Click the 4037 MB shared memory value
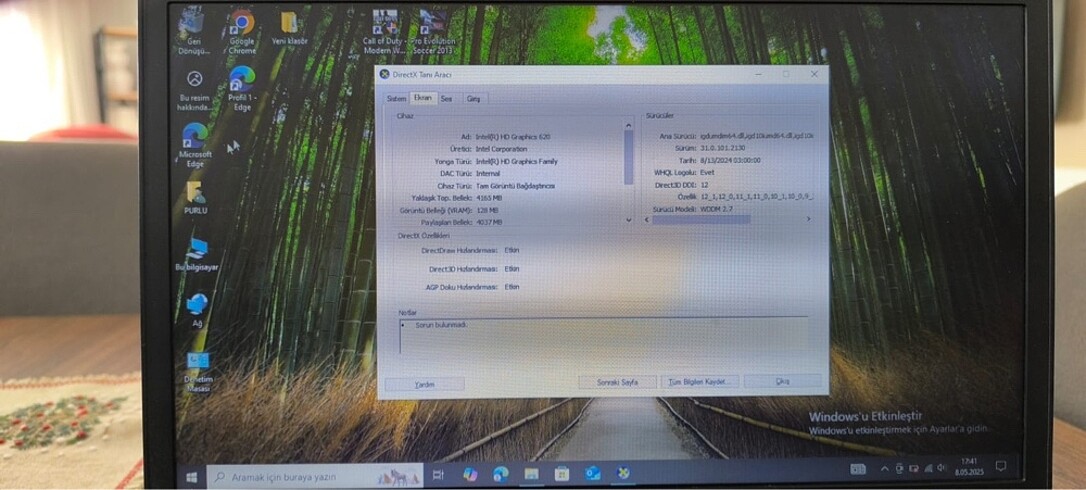Viewport: 1086px width, 490px height. point(489,222)
